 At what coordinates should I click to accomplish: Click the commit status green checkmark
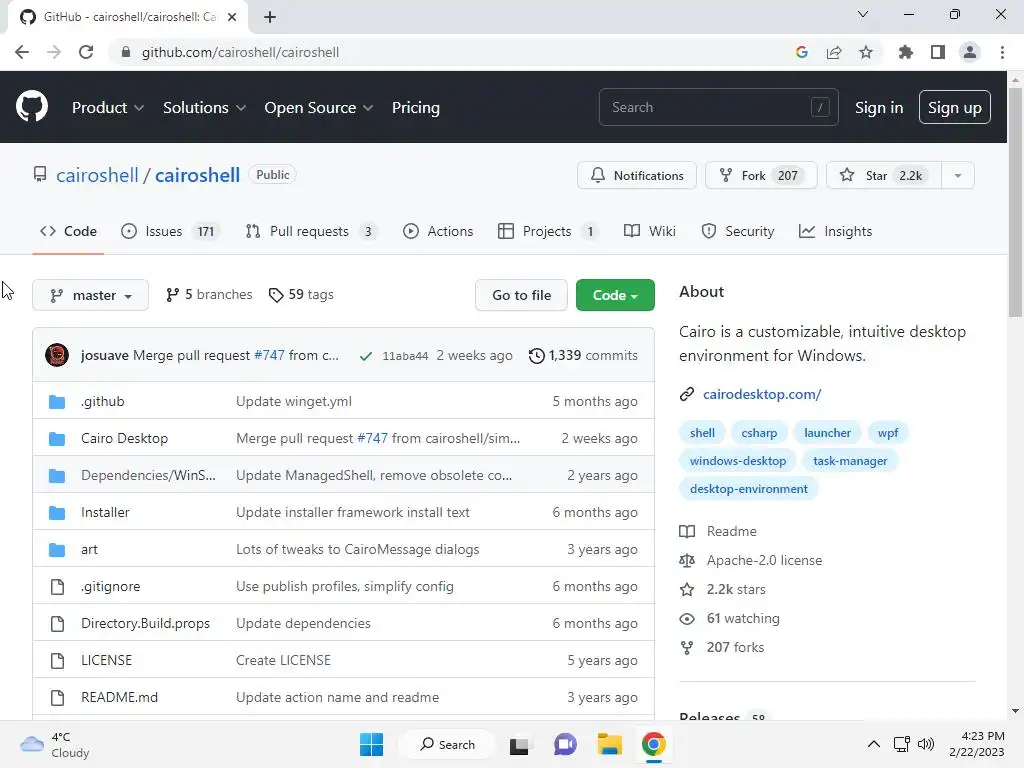point(366,356)
